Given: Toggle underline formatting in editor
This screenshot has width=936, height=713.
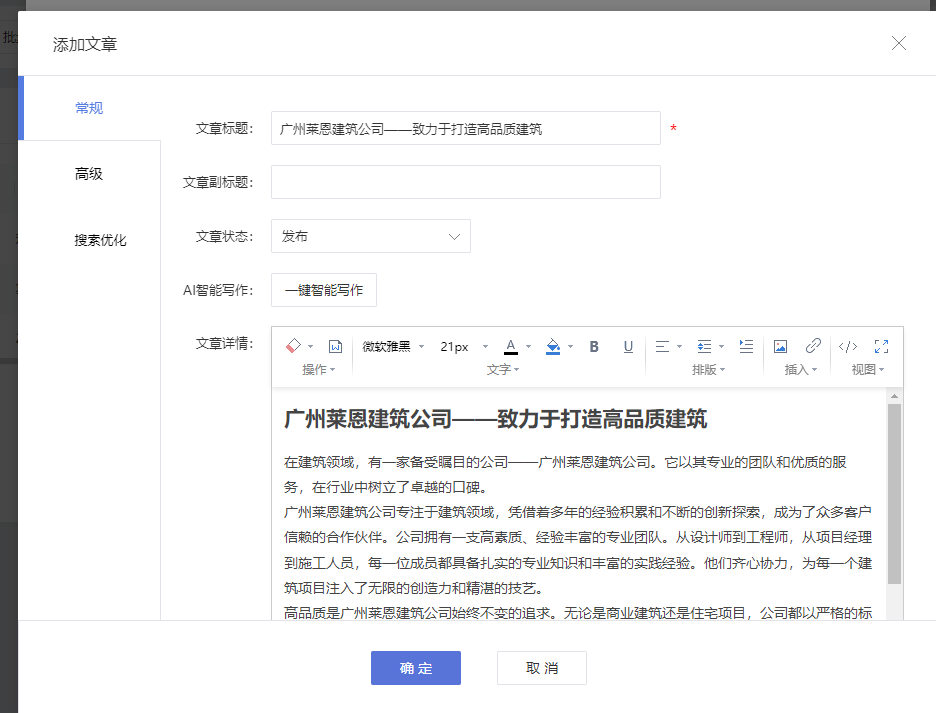Looking at the screenshot, I should click(628, 346).
